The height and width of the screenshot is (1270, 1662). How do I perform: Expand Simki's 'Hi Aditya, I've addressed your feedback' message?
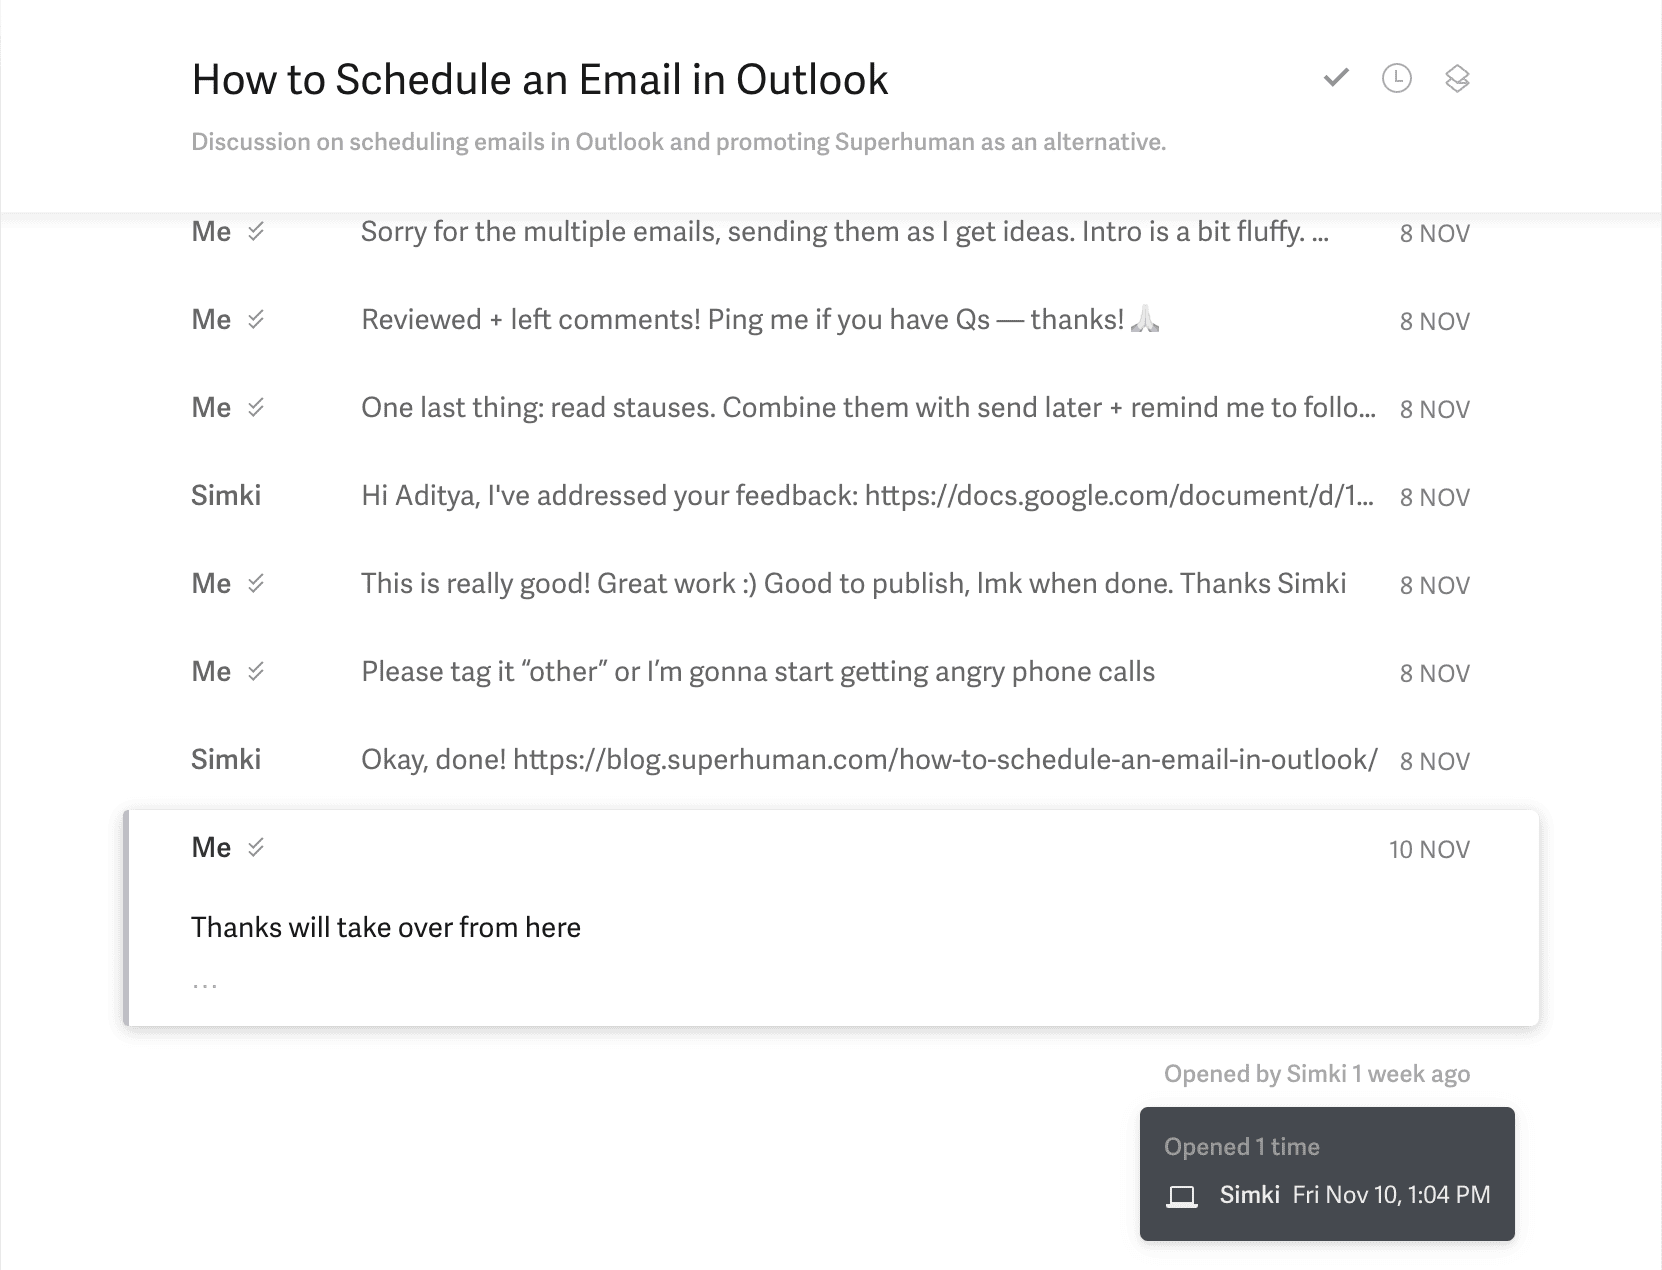[866, 496]
